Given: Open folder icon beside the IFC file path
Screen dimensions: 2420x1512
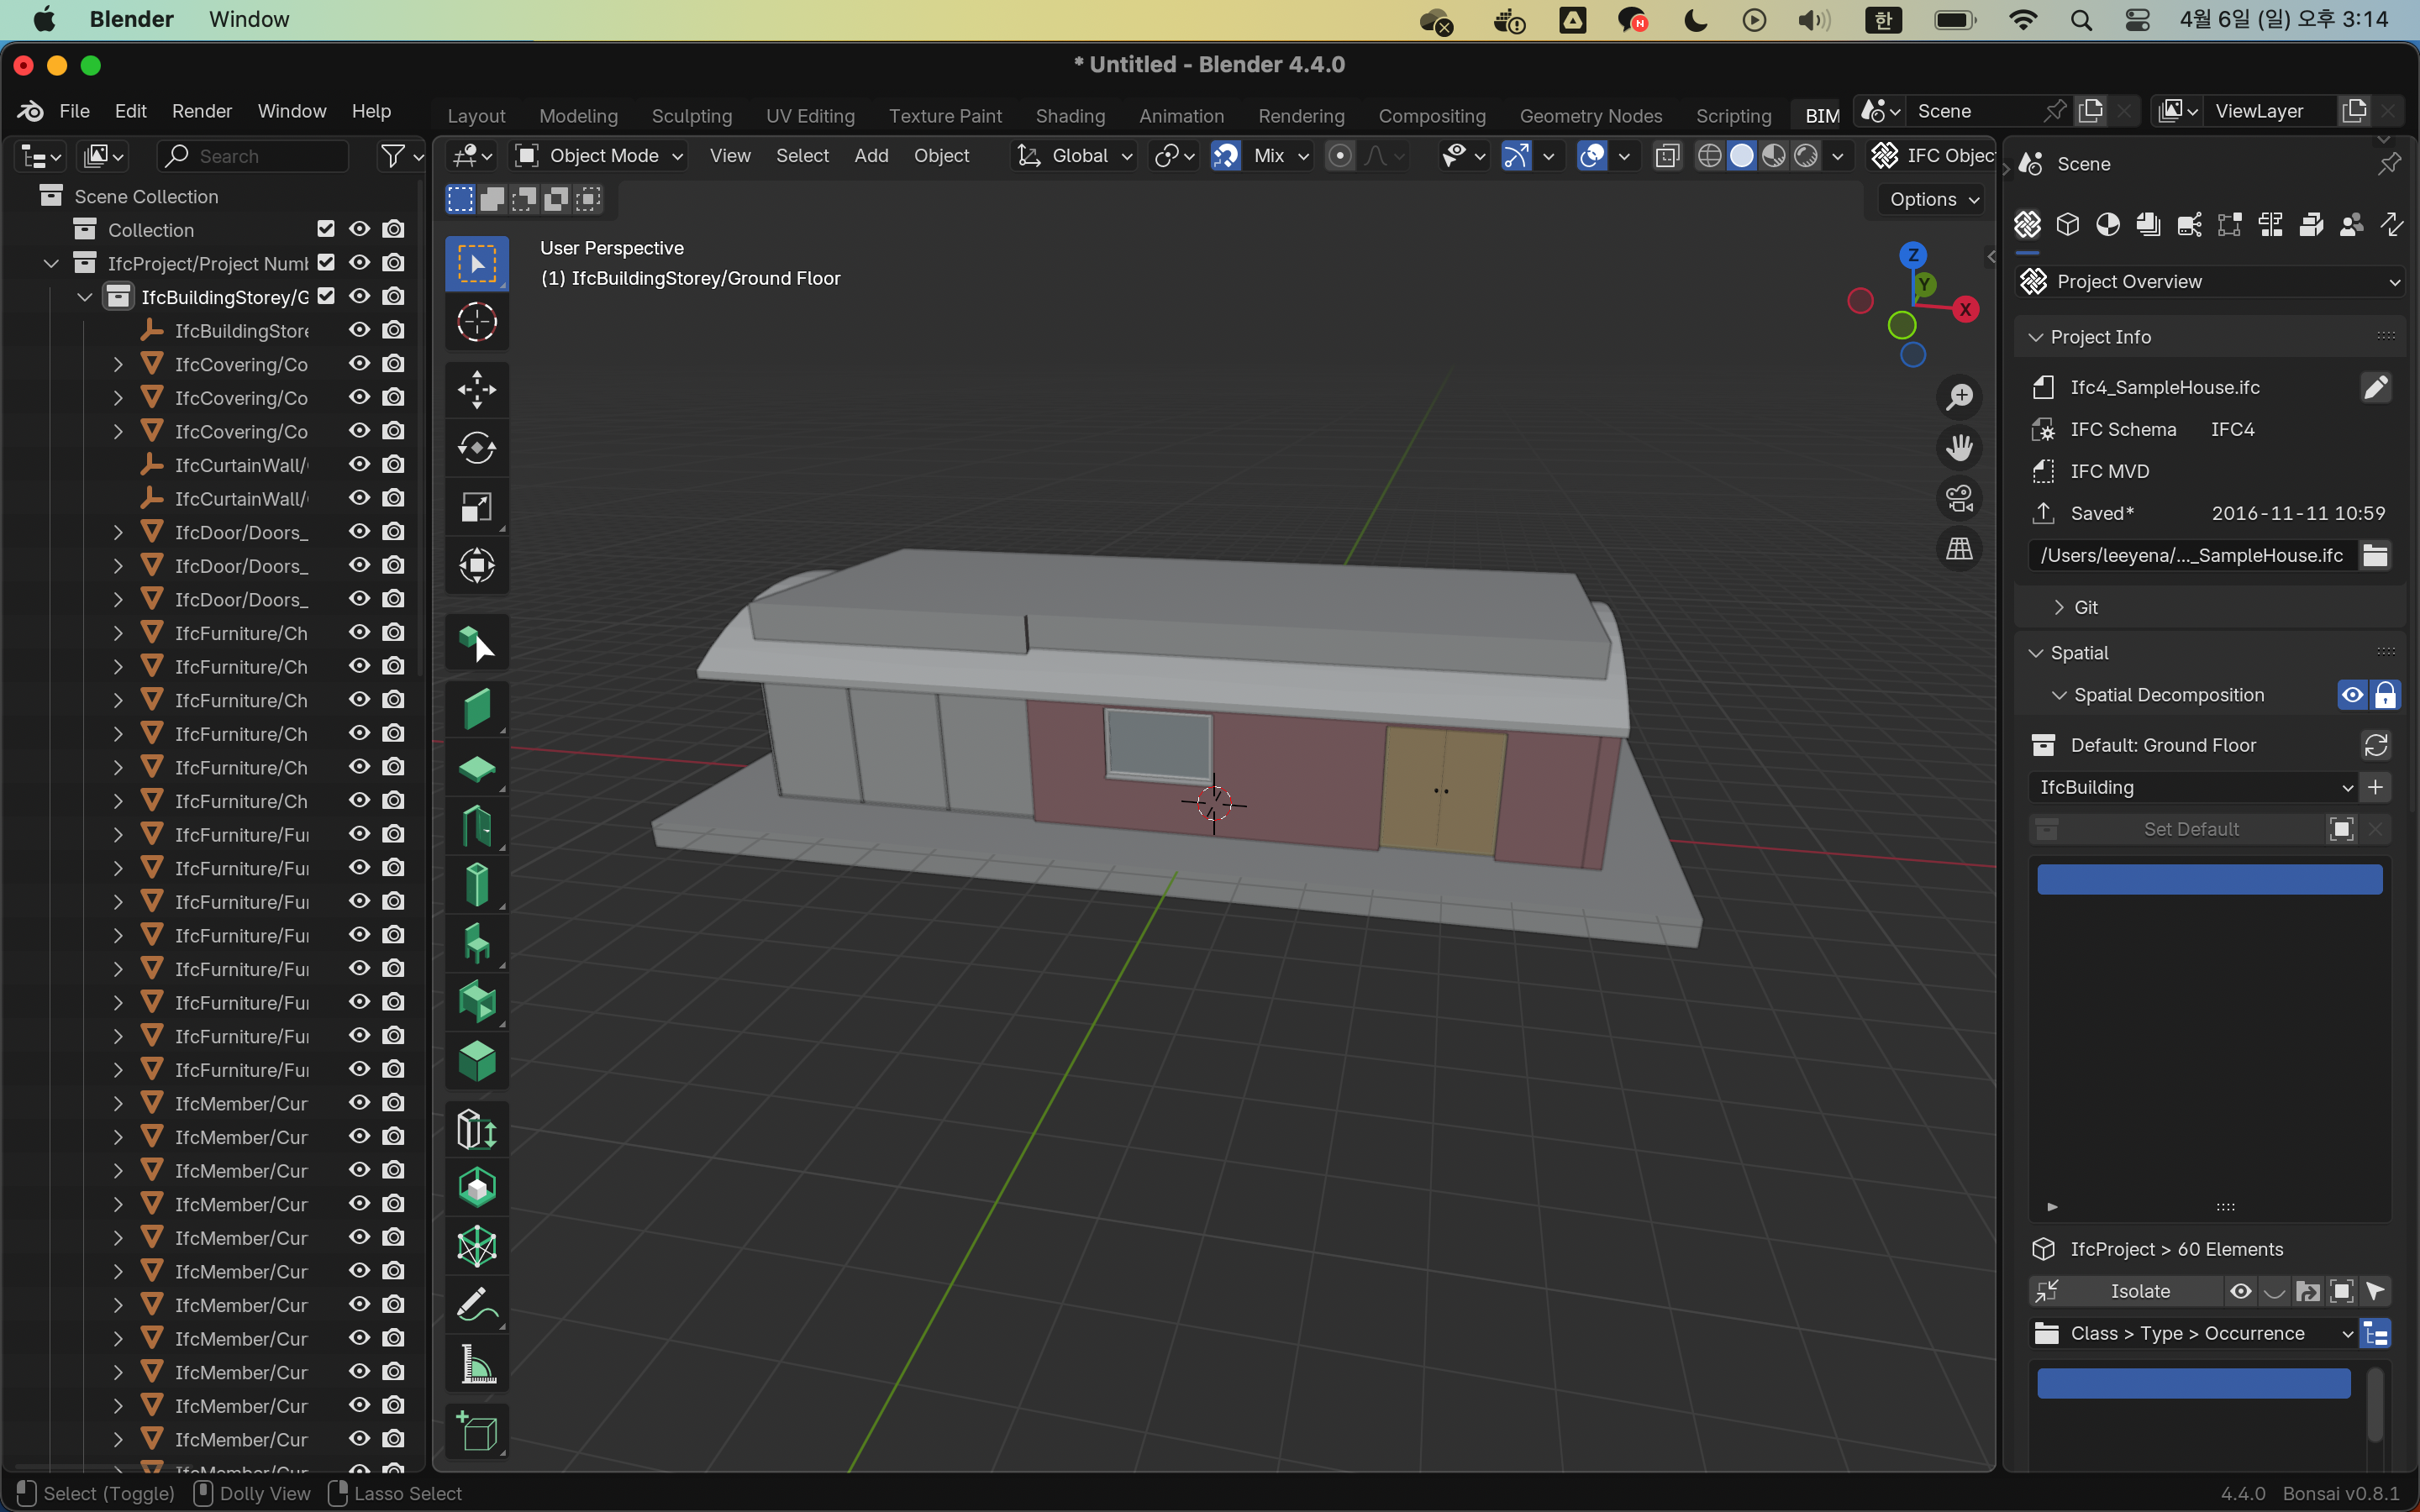Looking at the screenshot, I should [x=2375, y=555].
